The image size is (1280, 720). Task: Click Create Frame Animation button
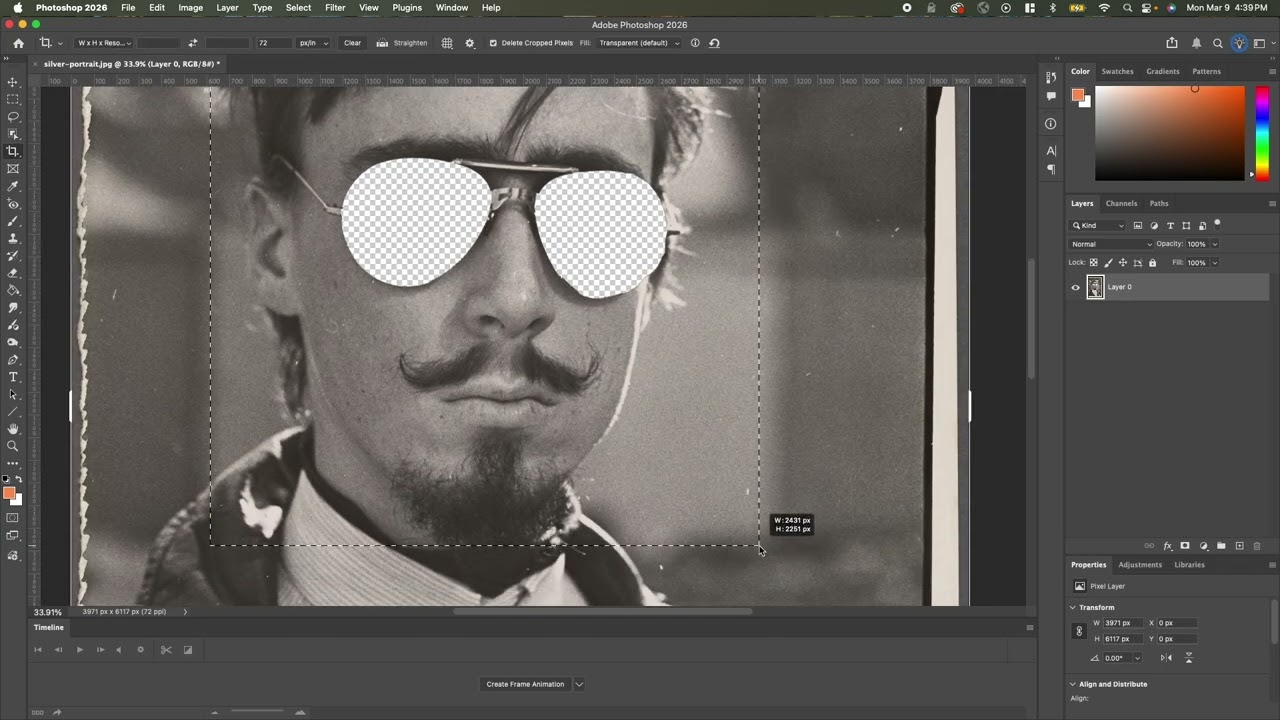tap(525, 684)
